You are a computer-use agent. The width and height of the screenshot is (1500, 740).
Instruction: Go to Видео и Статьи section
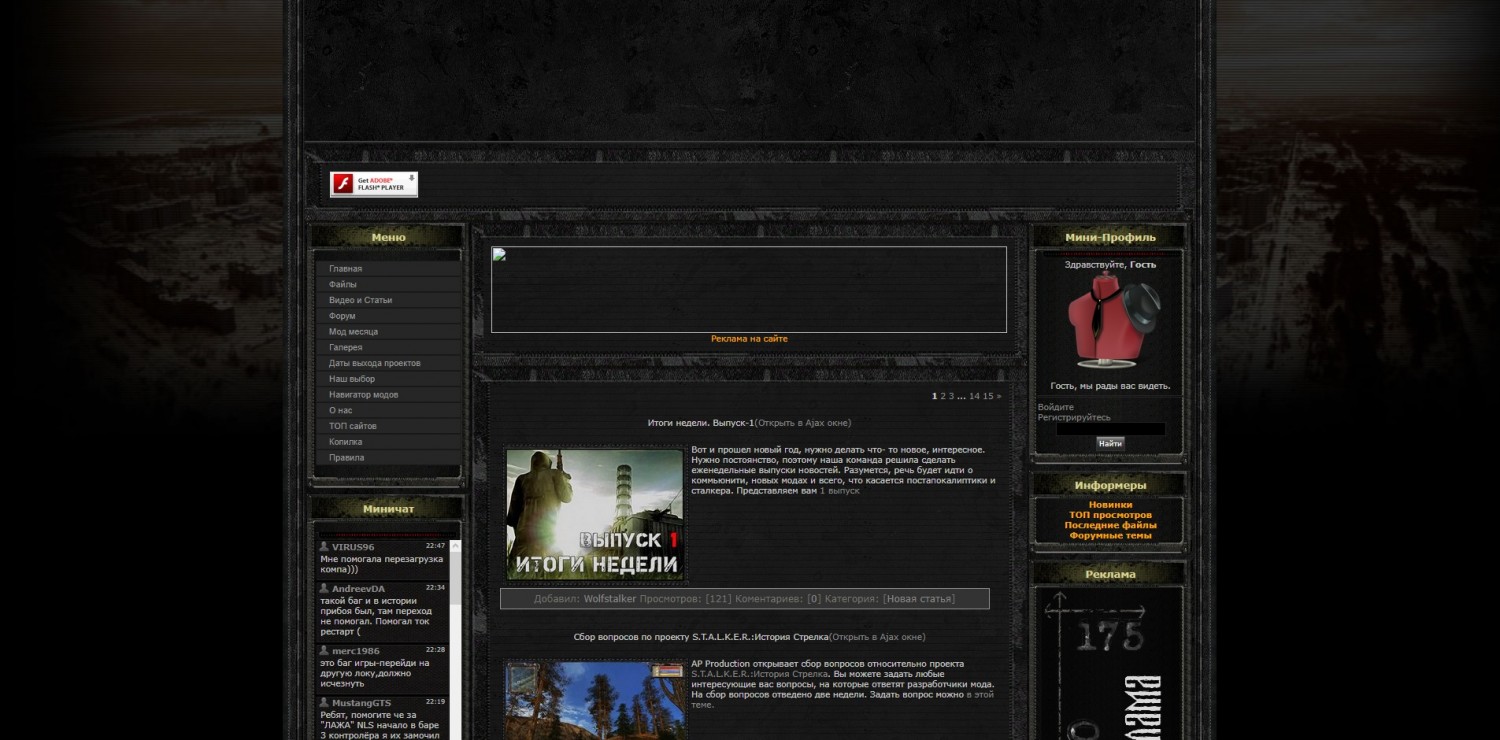tap(389, 300)
